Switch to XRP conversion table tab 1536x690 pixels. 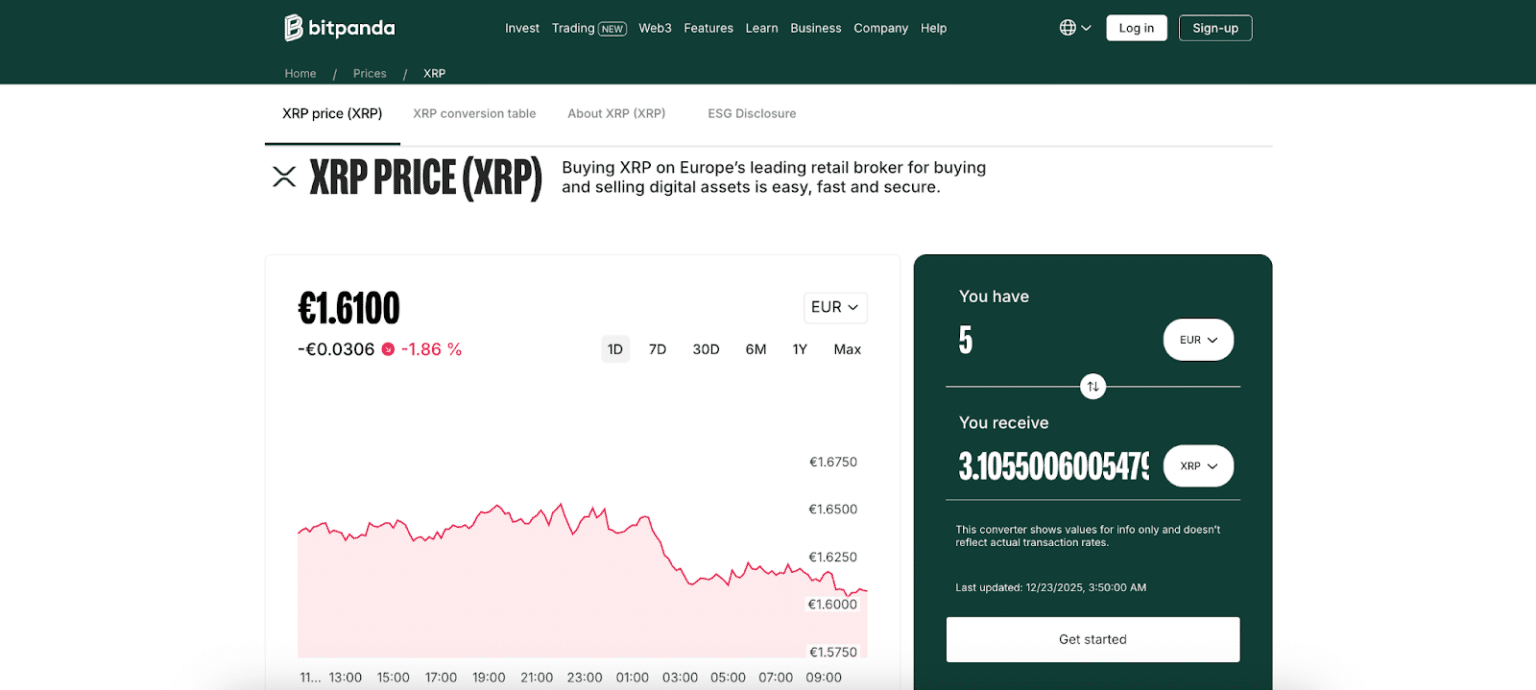tap(474, 114)
